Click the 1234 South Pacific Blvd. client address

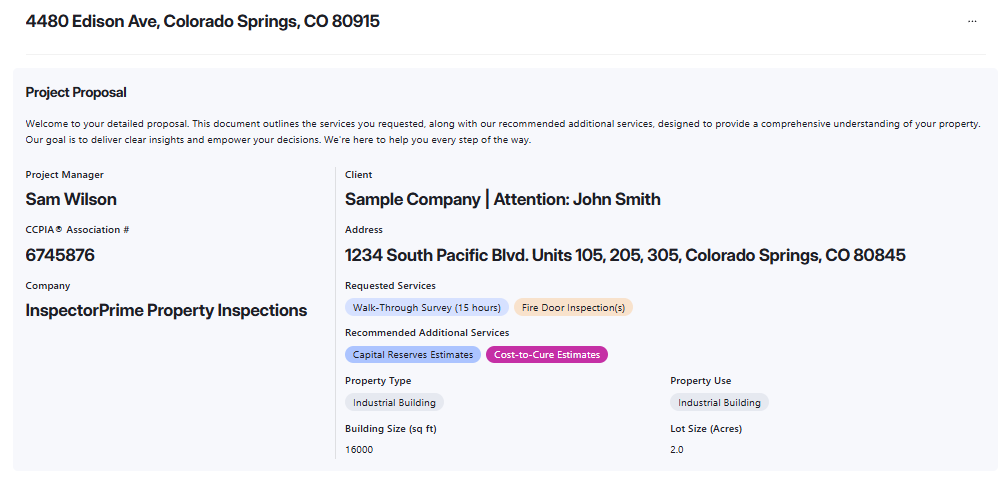625,255
